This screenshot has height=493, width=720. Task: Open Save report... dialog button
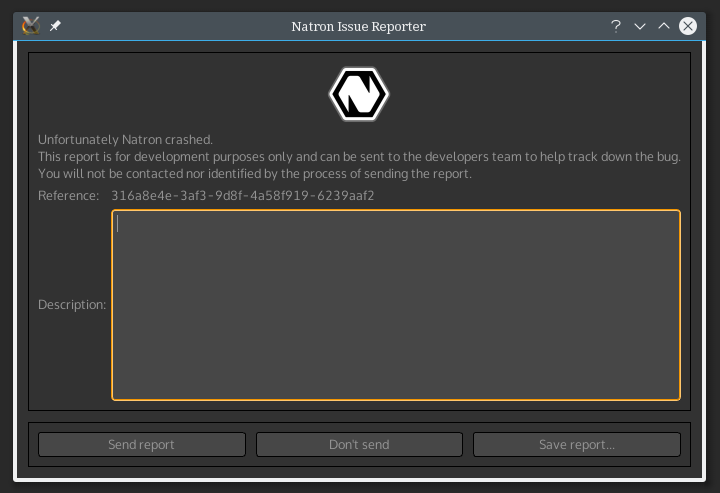(577, 444)
